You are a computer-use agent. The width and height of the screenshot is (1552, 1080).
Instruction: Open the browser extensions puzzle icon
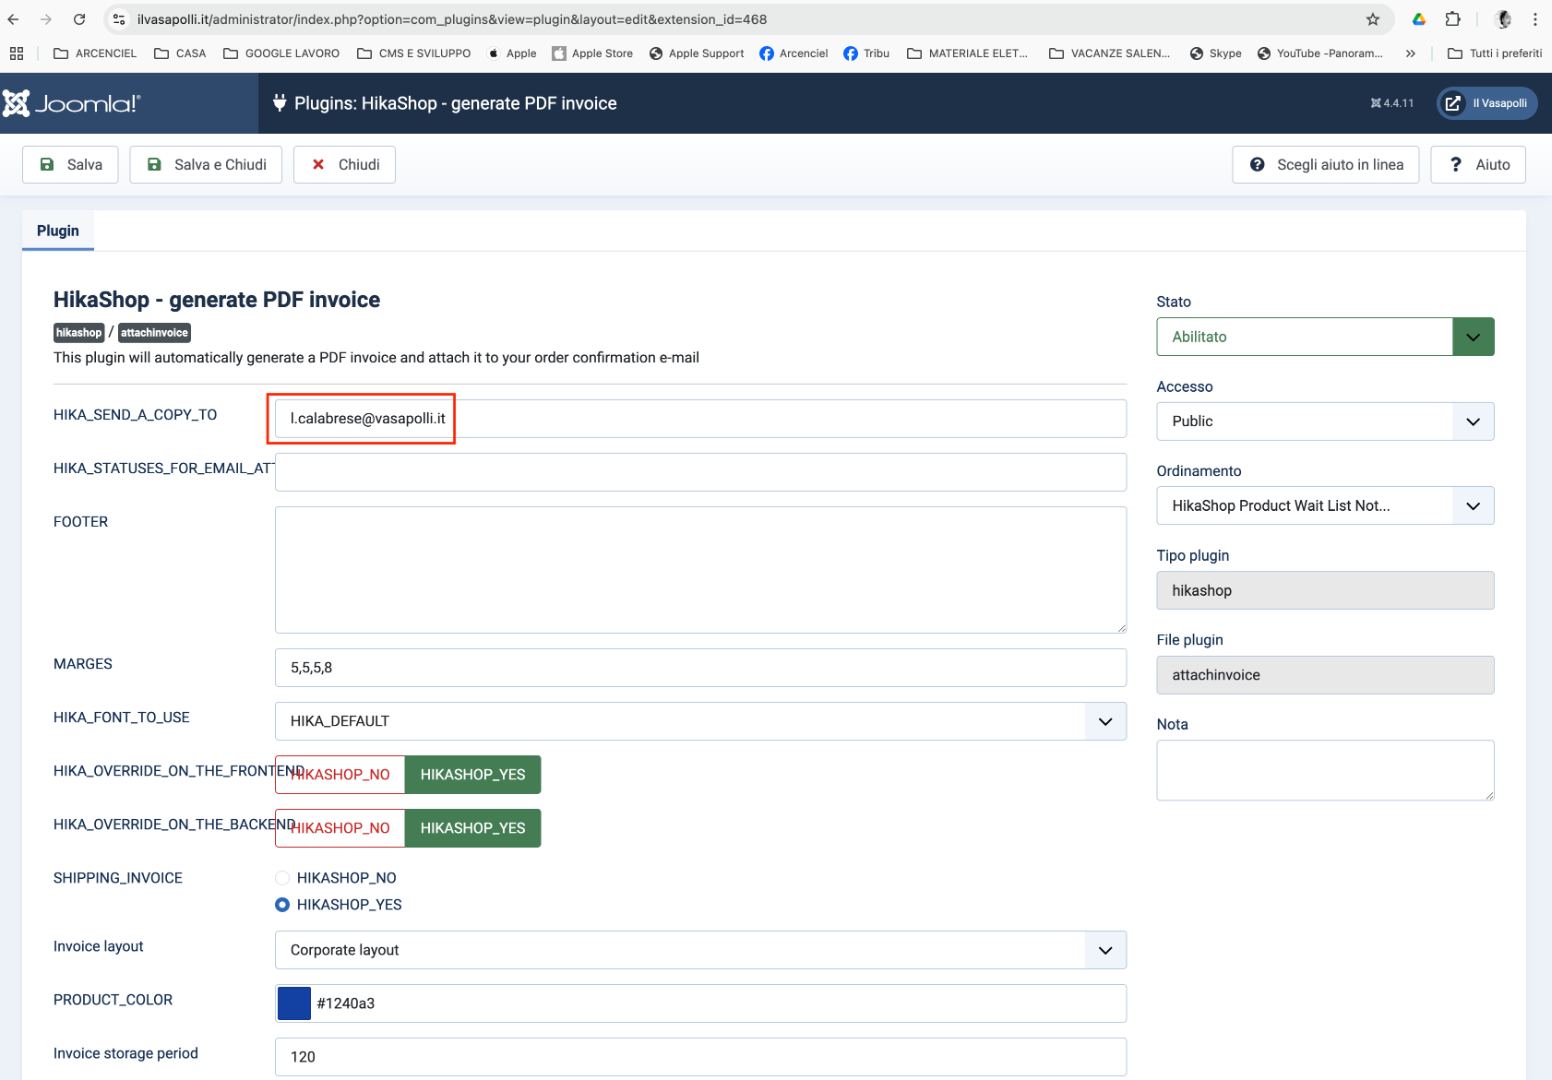tap(1453, 19)
